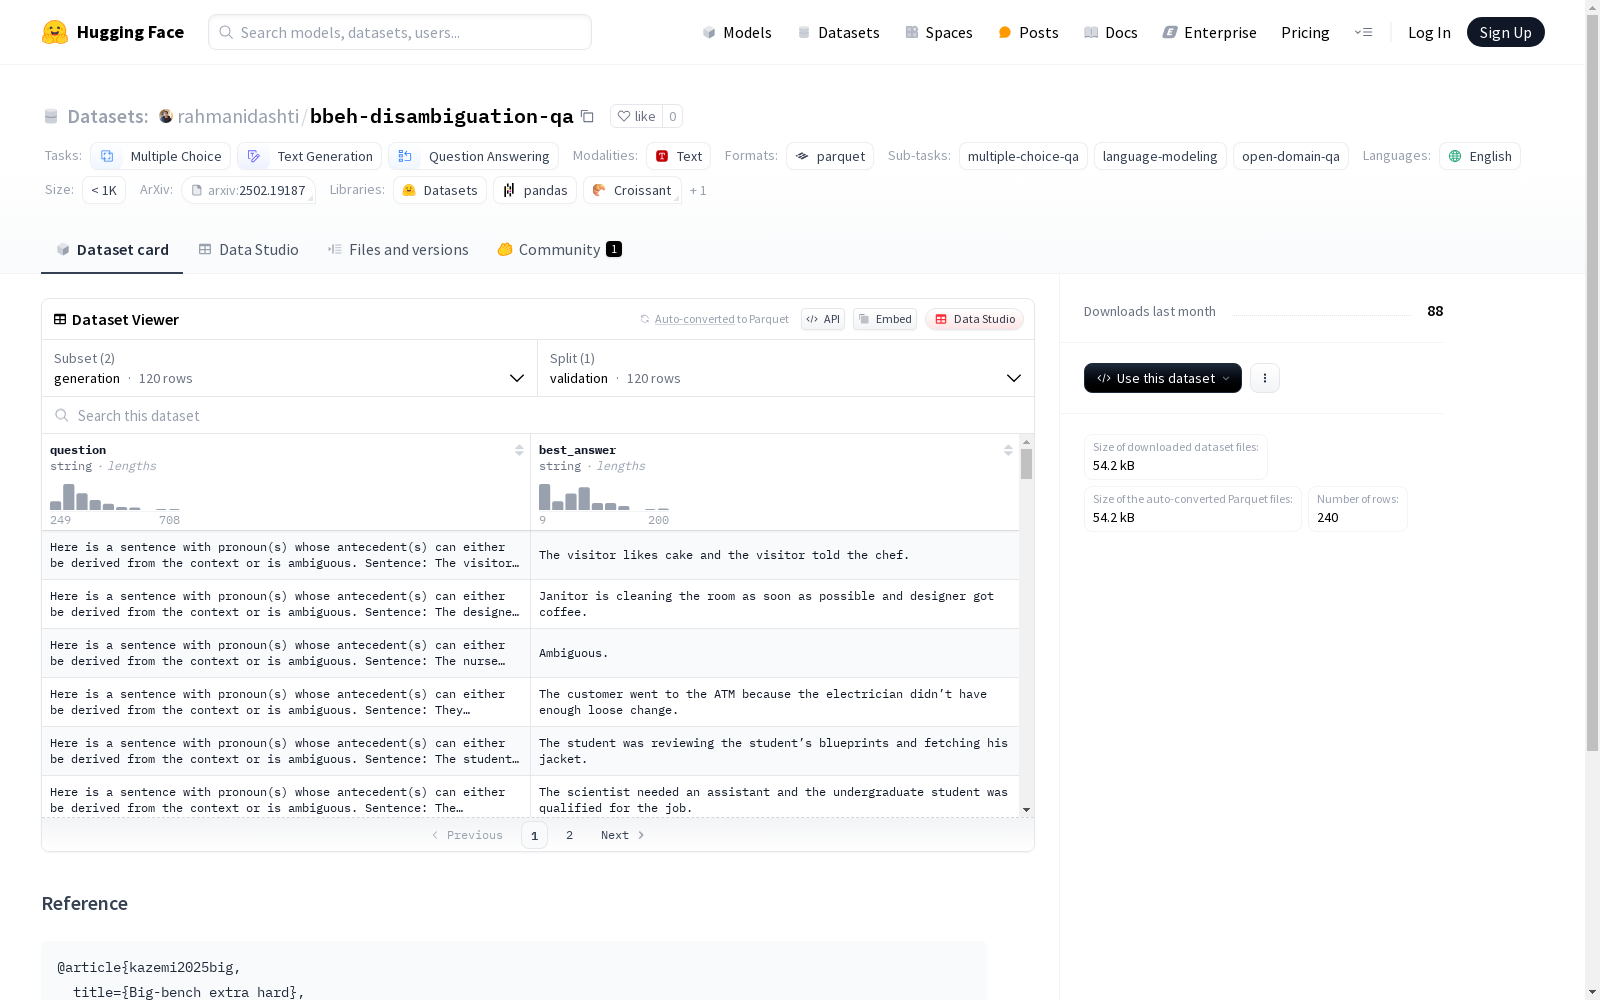
Task: Click the open-domain-qa sub-task tag
Action: pos(1291,156)
